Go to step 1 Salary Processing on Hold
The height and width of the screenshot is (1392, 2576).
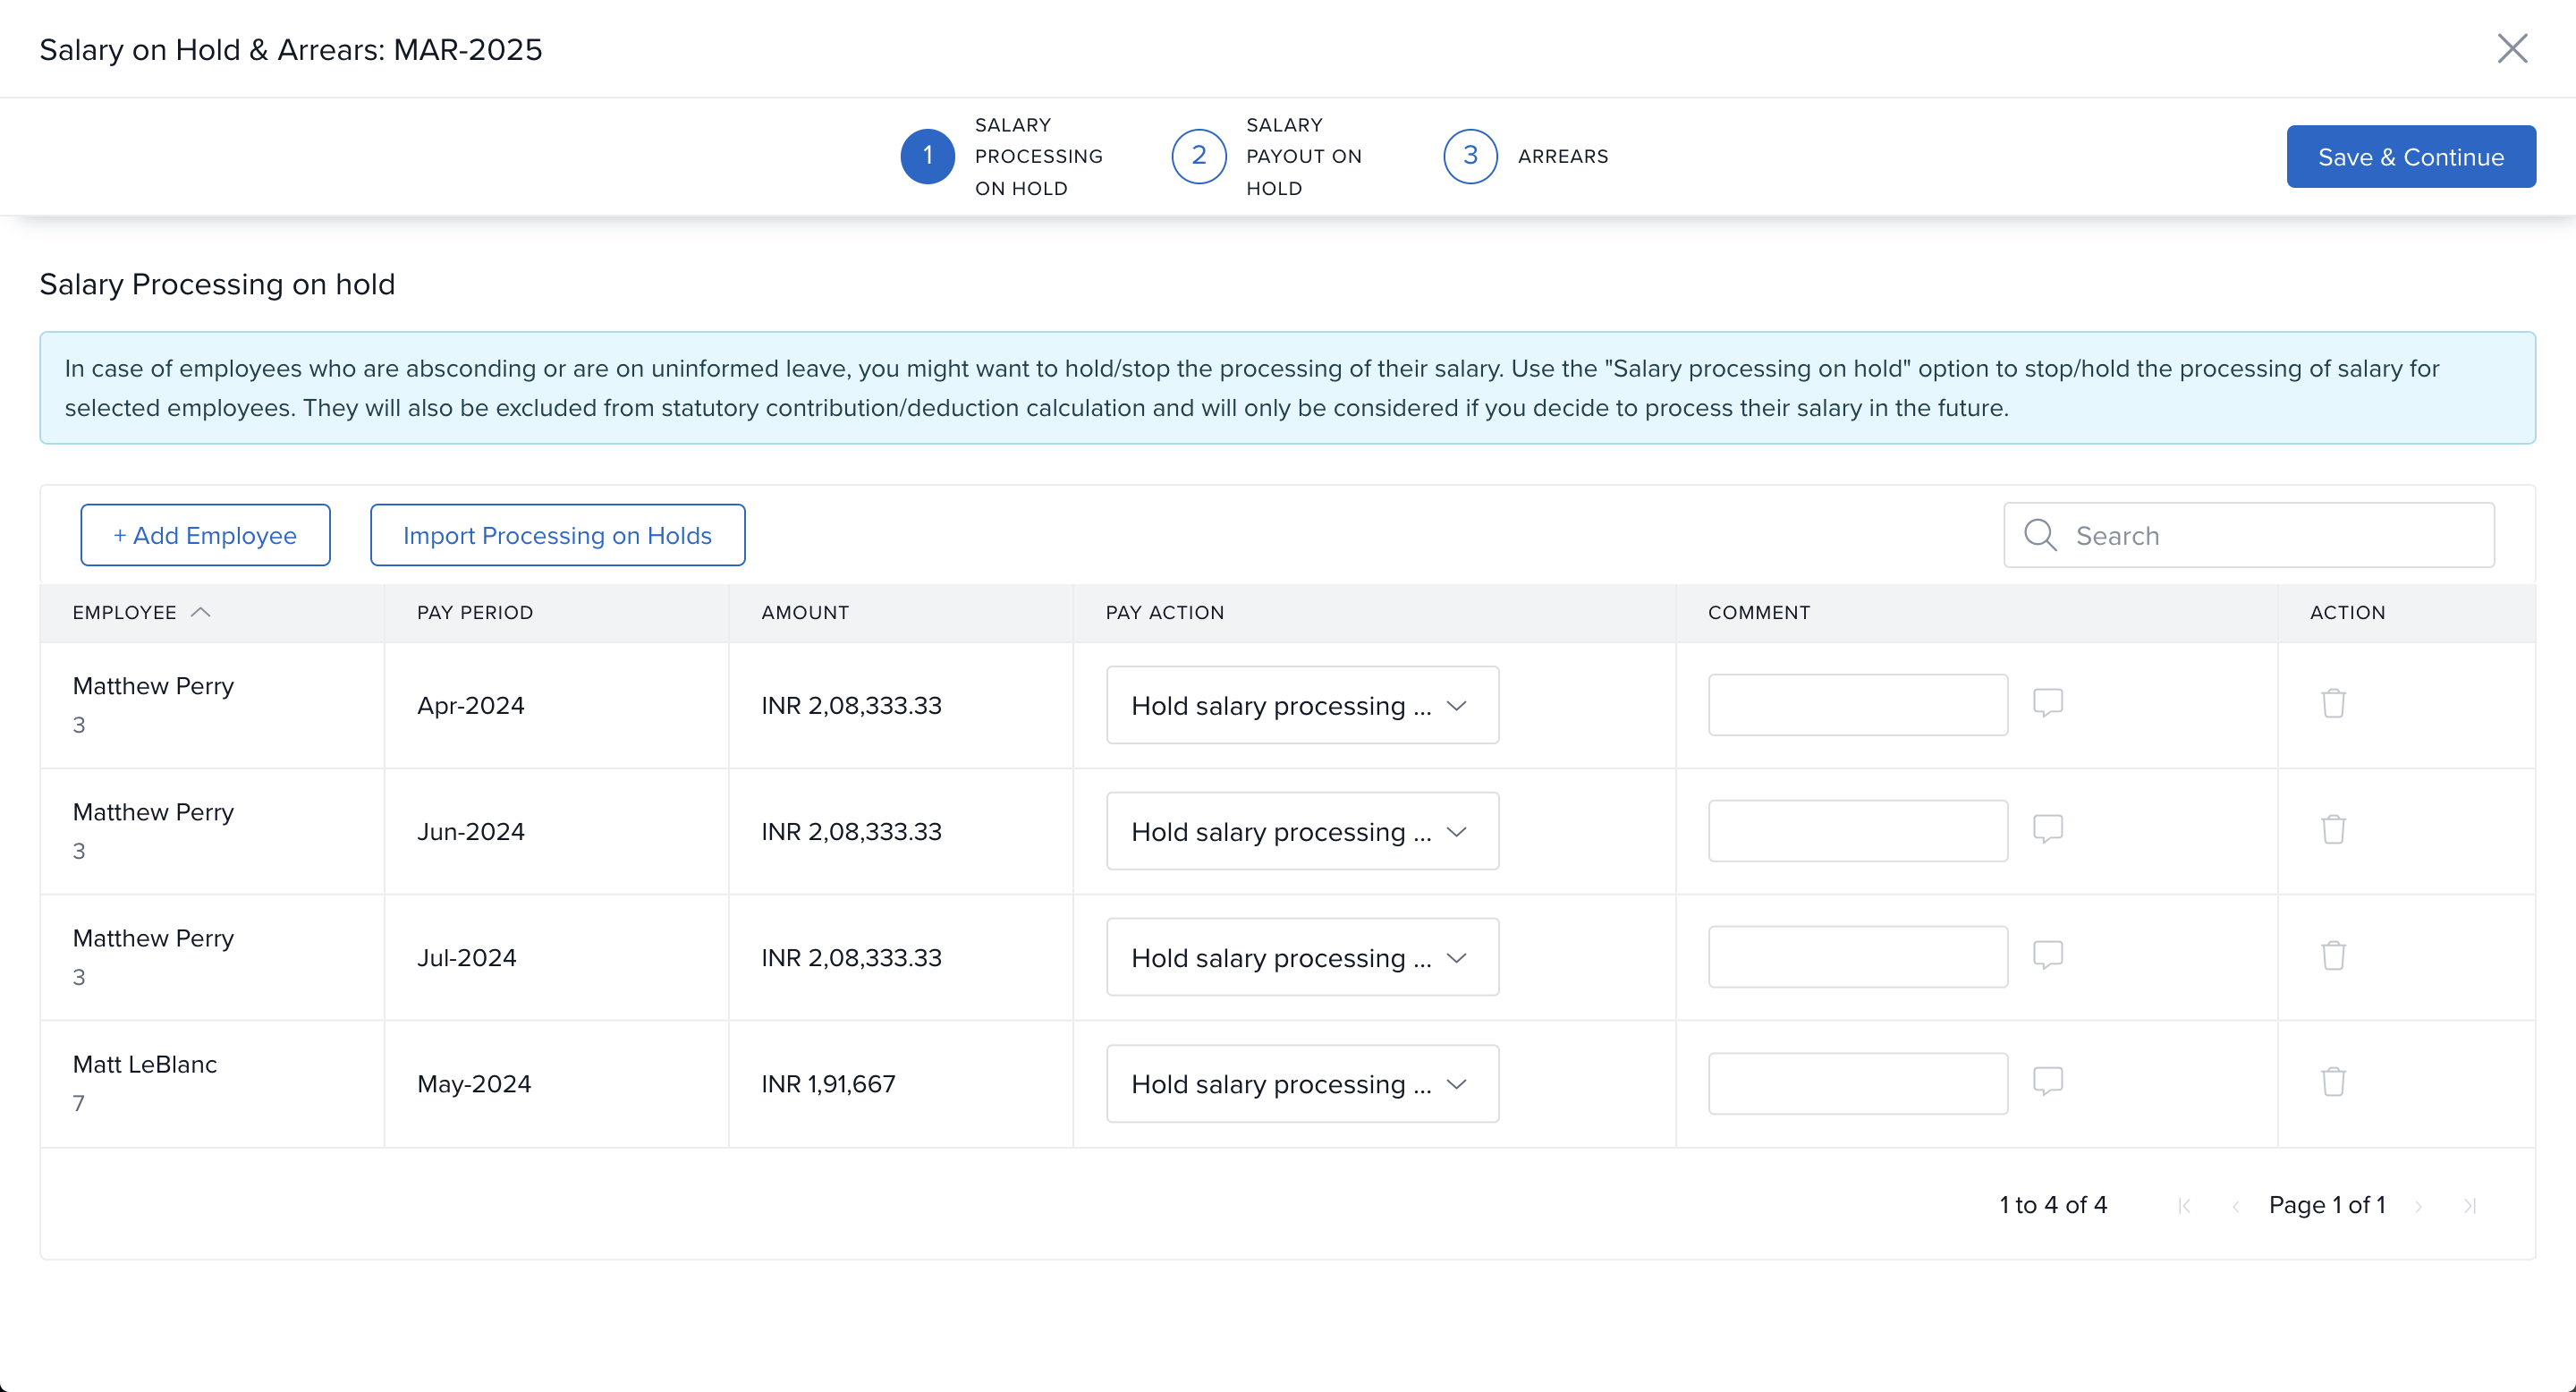tap(927, 157)
